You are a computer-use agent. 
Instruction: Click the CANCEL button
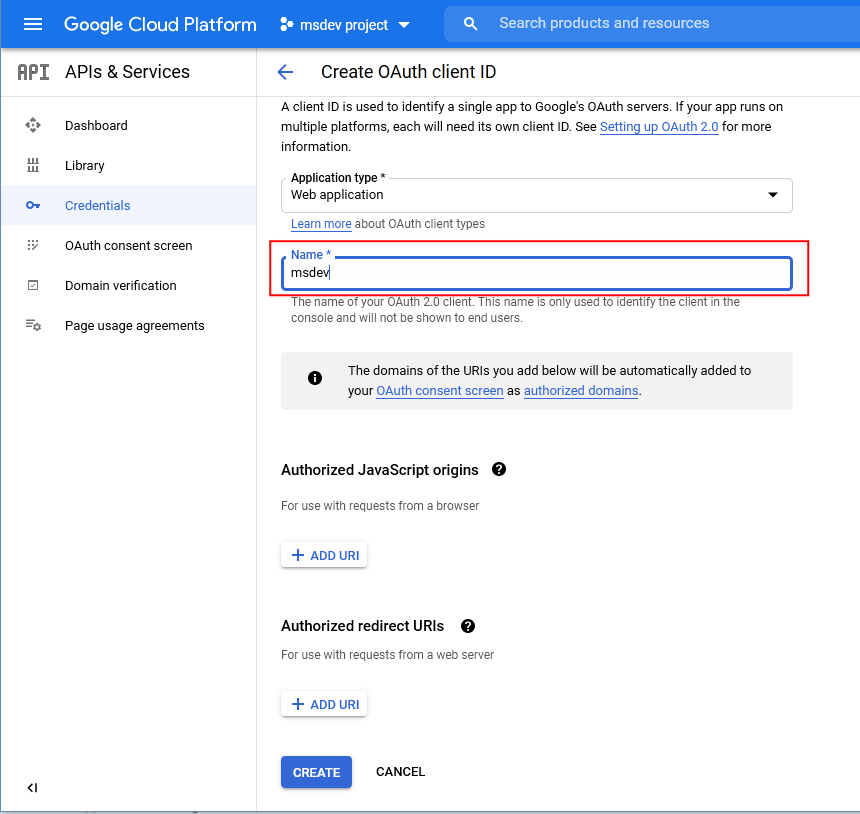click(400, 772)
